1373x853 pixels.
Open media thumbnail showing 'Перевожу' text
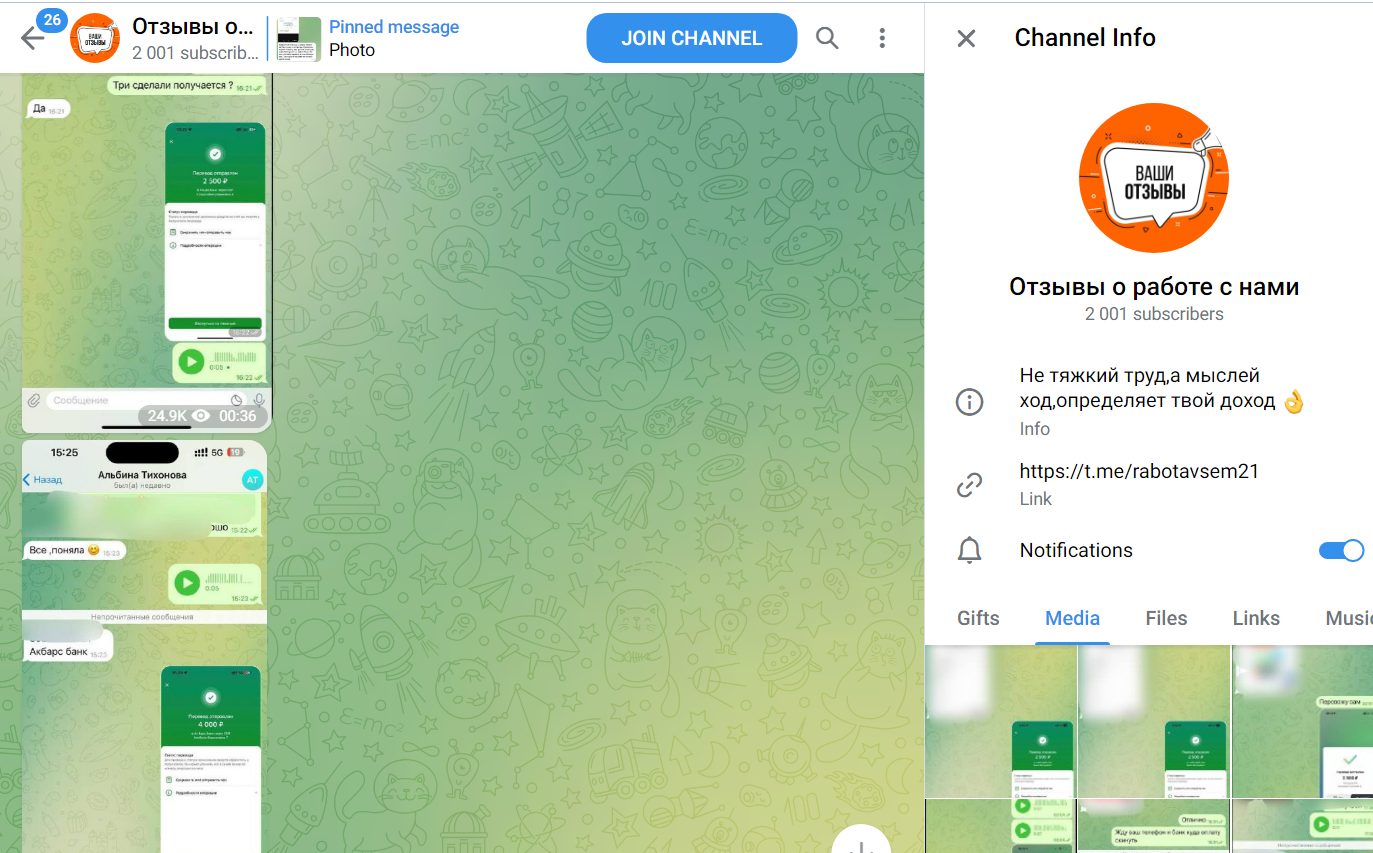tap(1302, 721)
